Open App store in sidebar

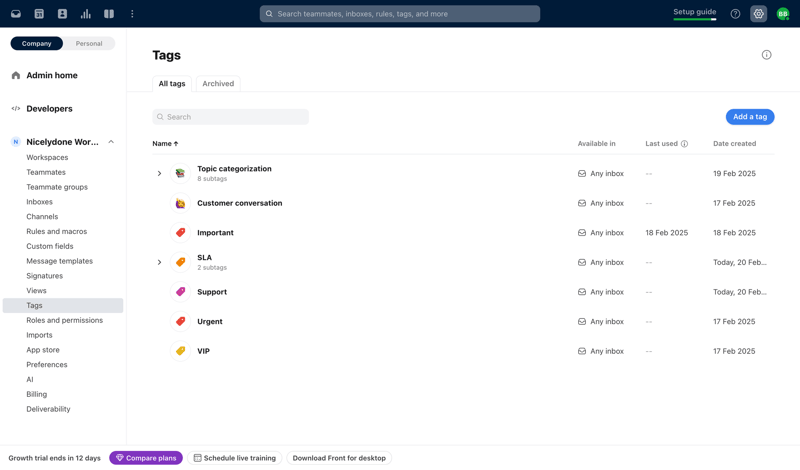coord(43,350)
